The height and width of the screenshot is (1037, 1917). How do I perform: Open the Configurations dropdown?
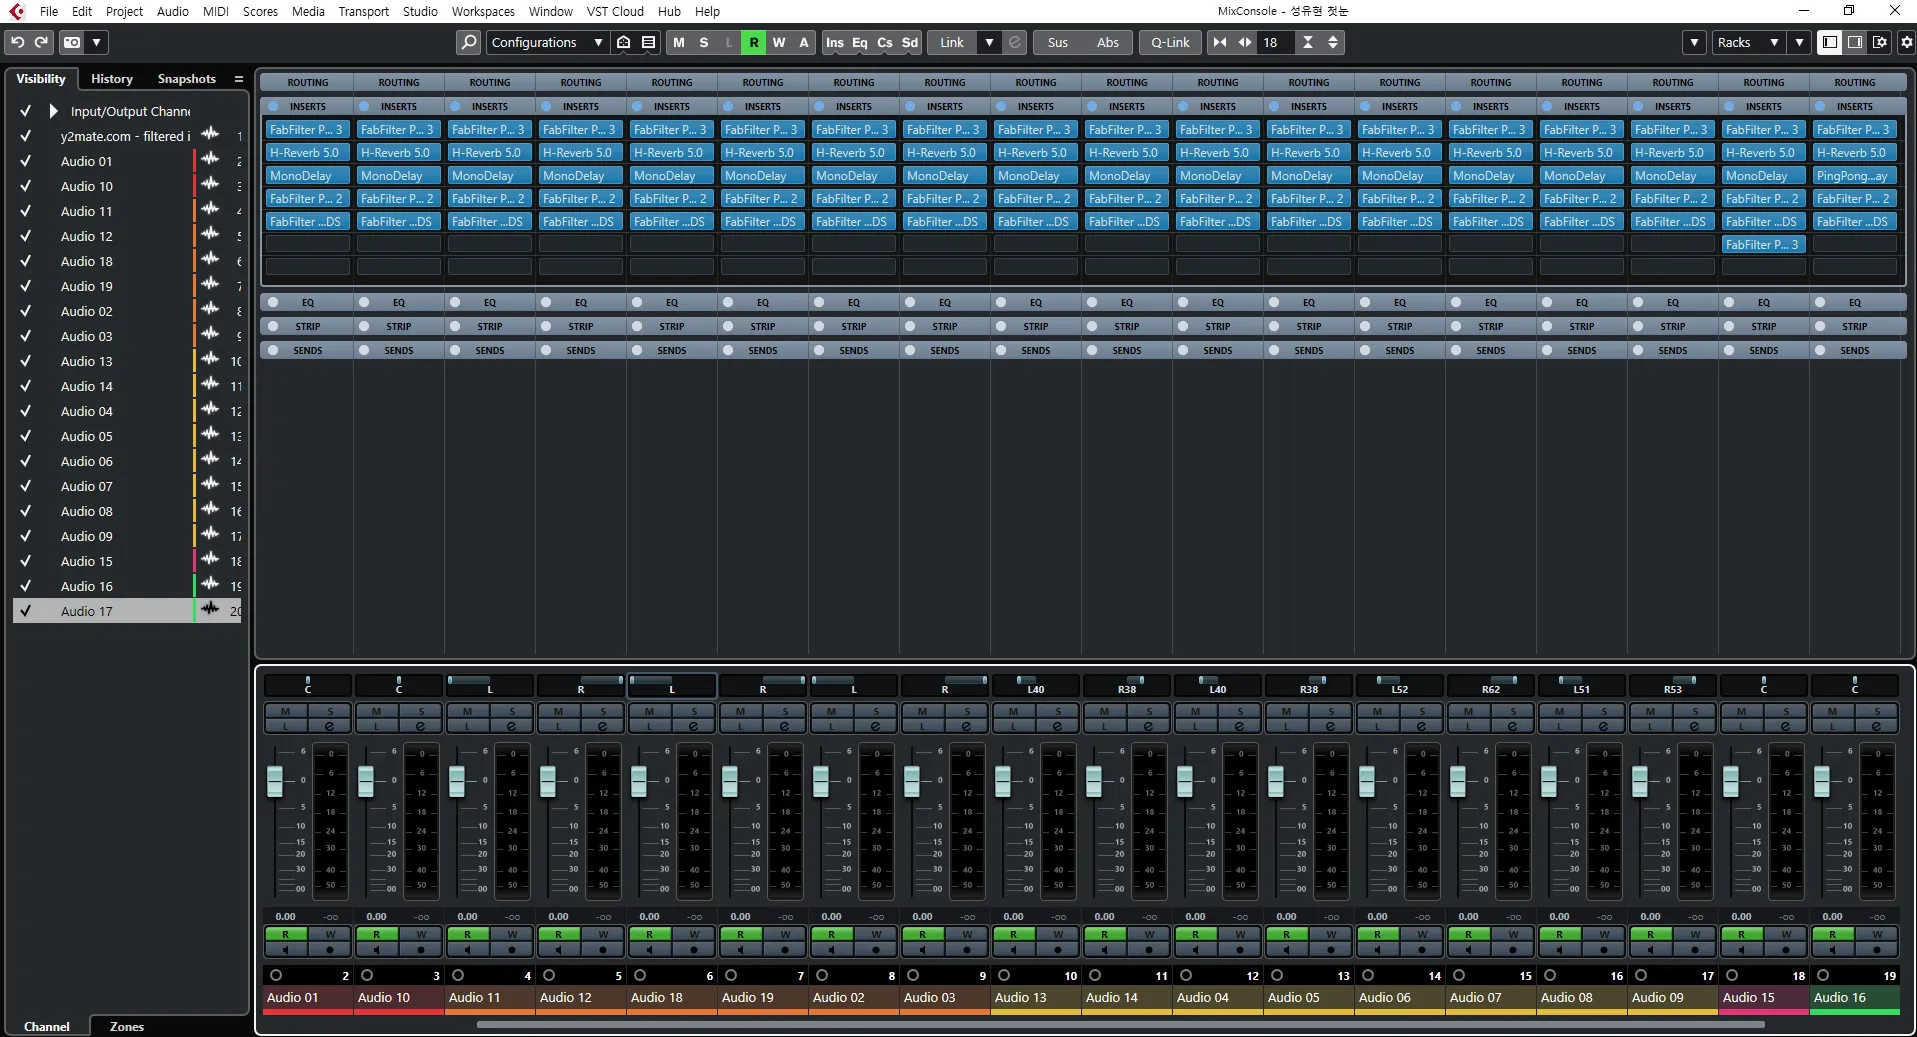click(547, 42)
